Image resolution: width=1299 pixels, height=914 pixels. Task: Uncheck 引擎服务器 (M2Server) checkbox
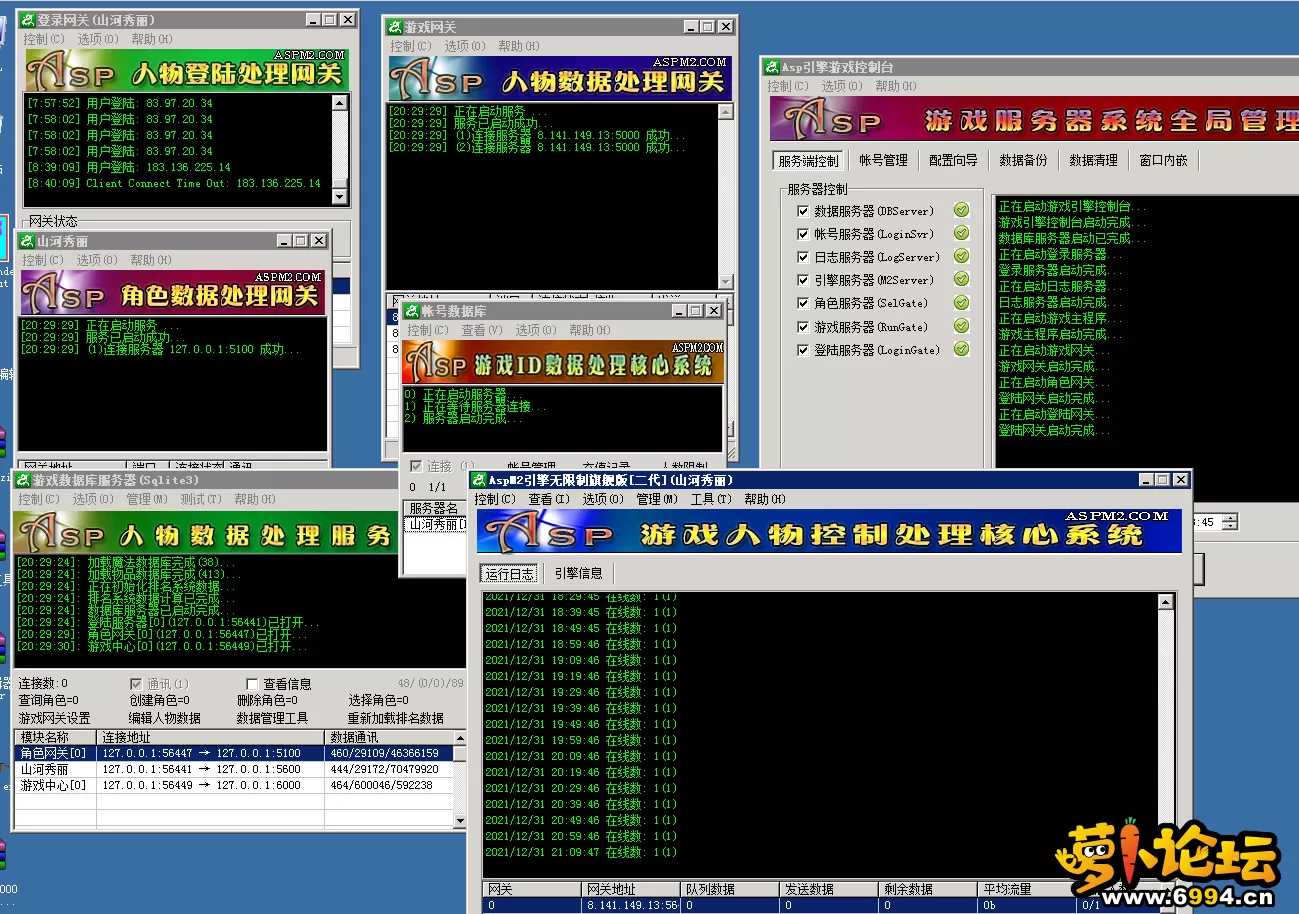803,280
